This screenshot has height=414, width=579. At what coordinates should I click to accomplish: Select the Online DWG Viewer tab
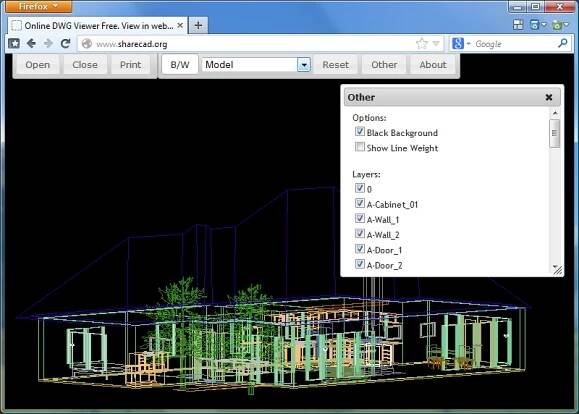click(98, 25)
